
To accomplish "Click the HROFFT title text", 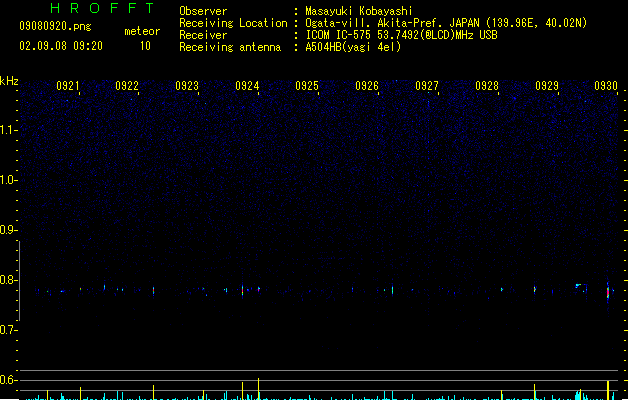I will (x=103, y=8).
